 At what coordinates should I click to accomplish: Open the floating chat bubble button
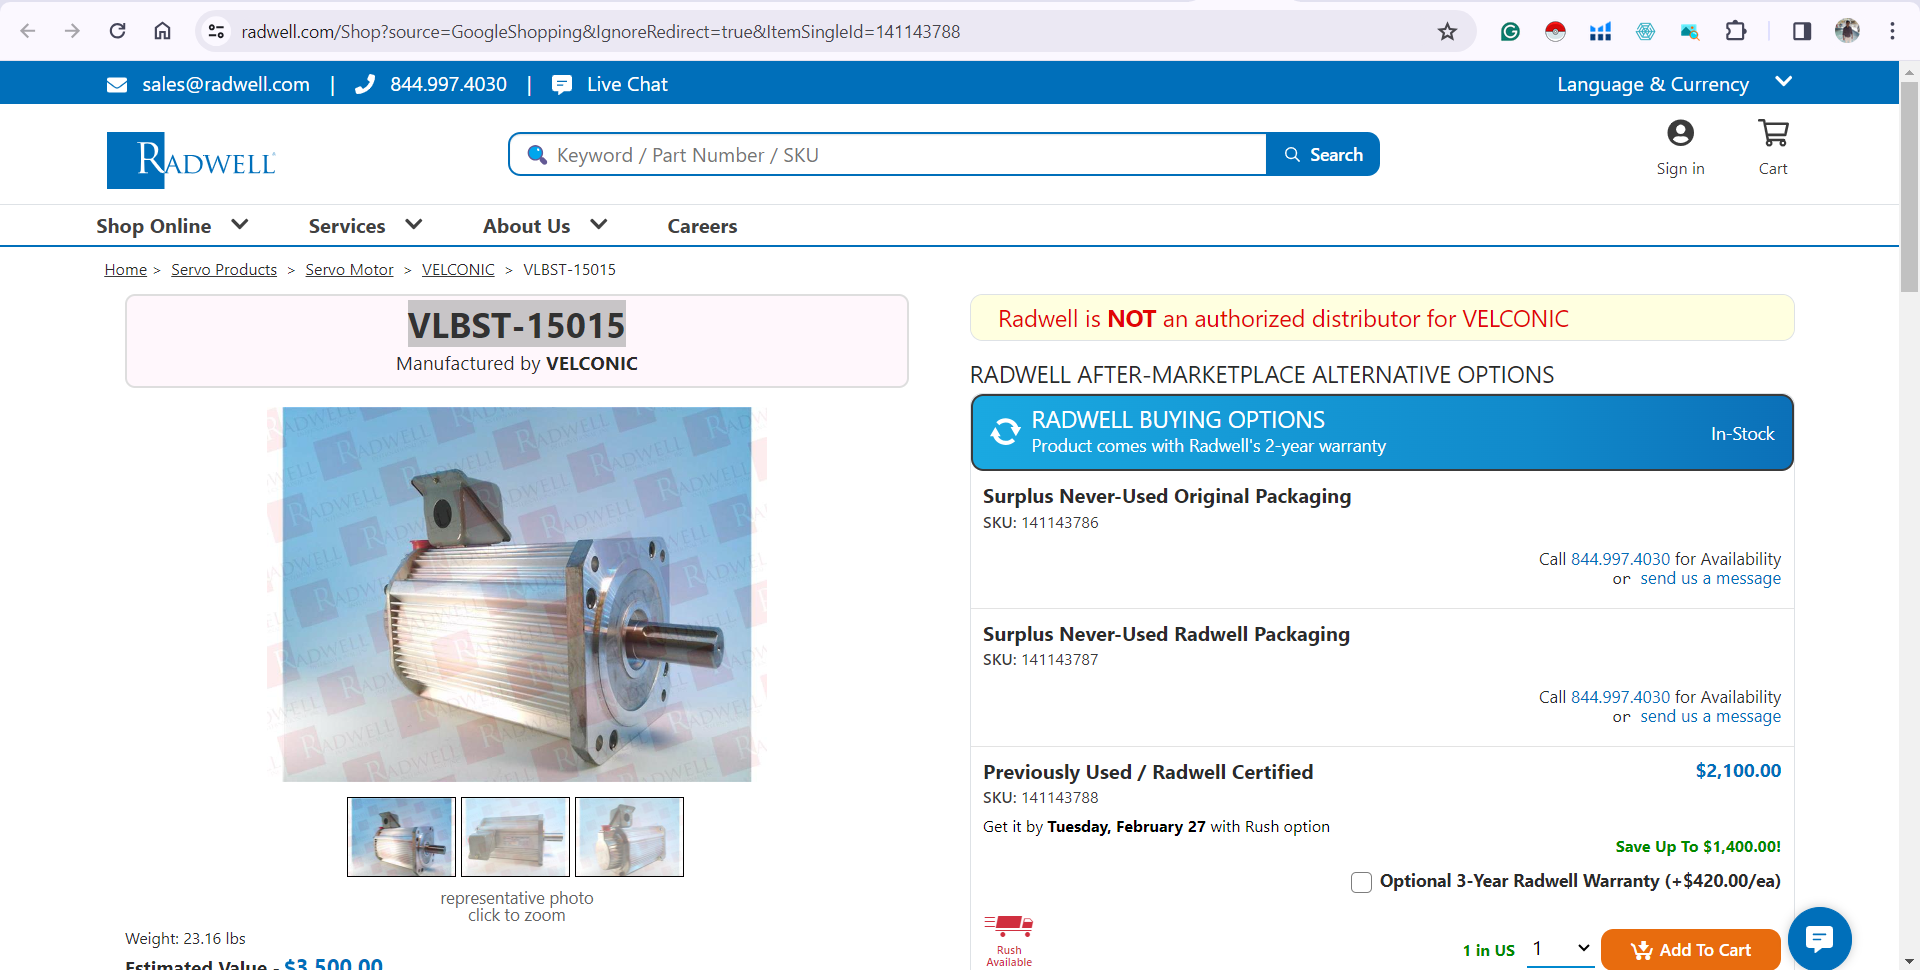(1819, 938)
